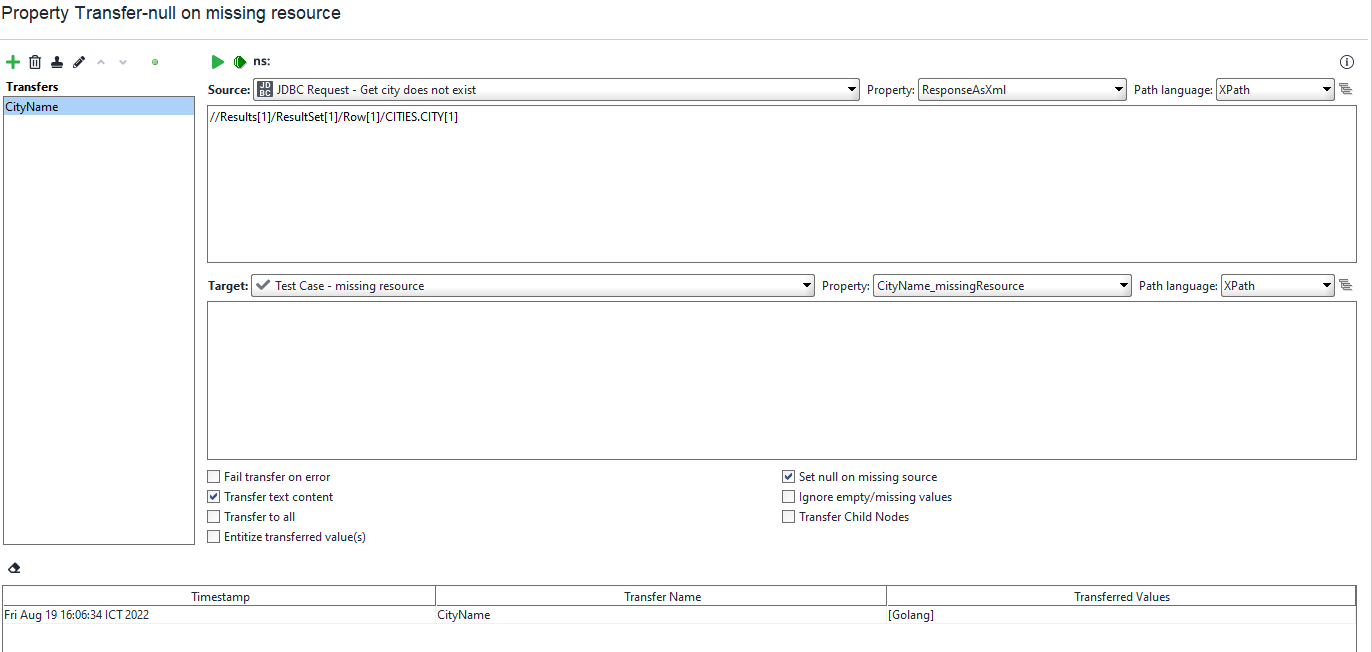Toggle the green disable transfer dot
1372x652 pixels.
click(x=155, y=62)
